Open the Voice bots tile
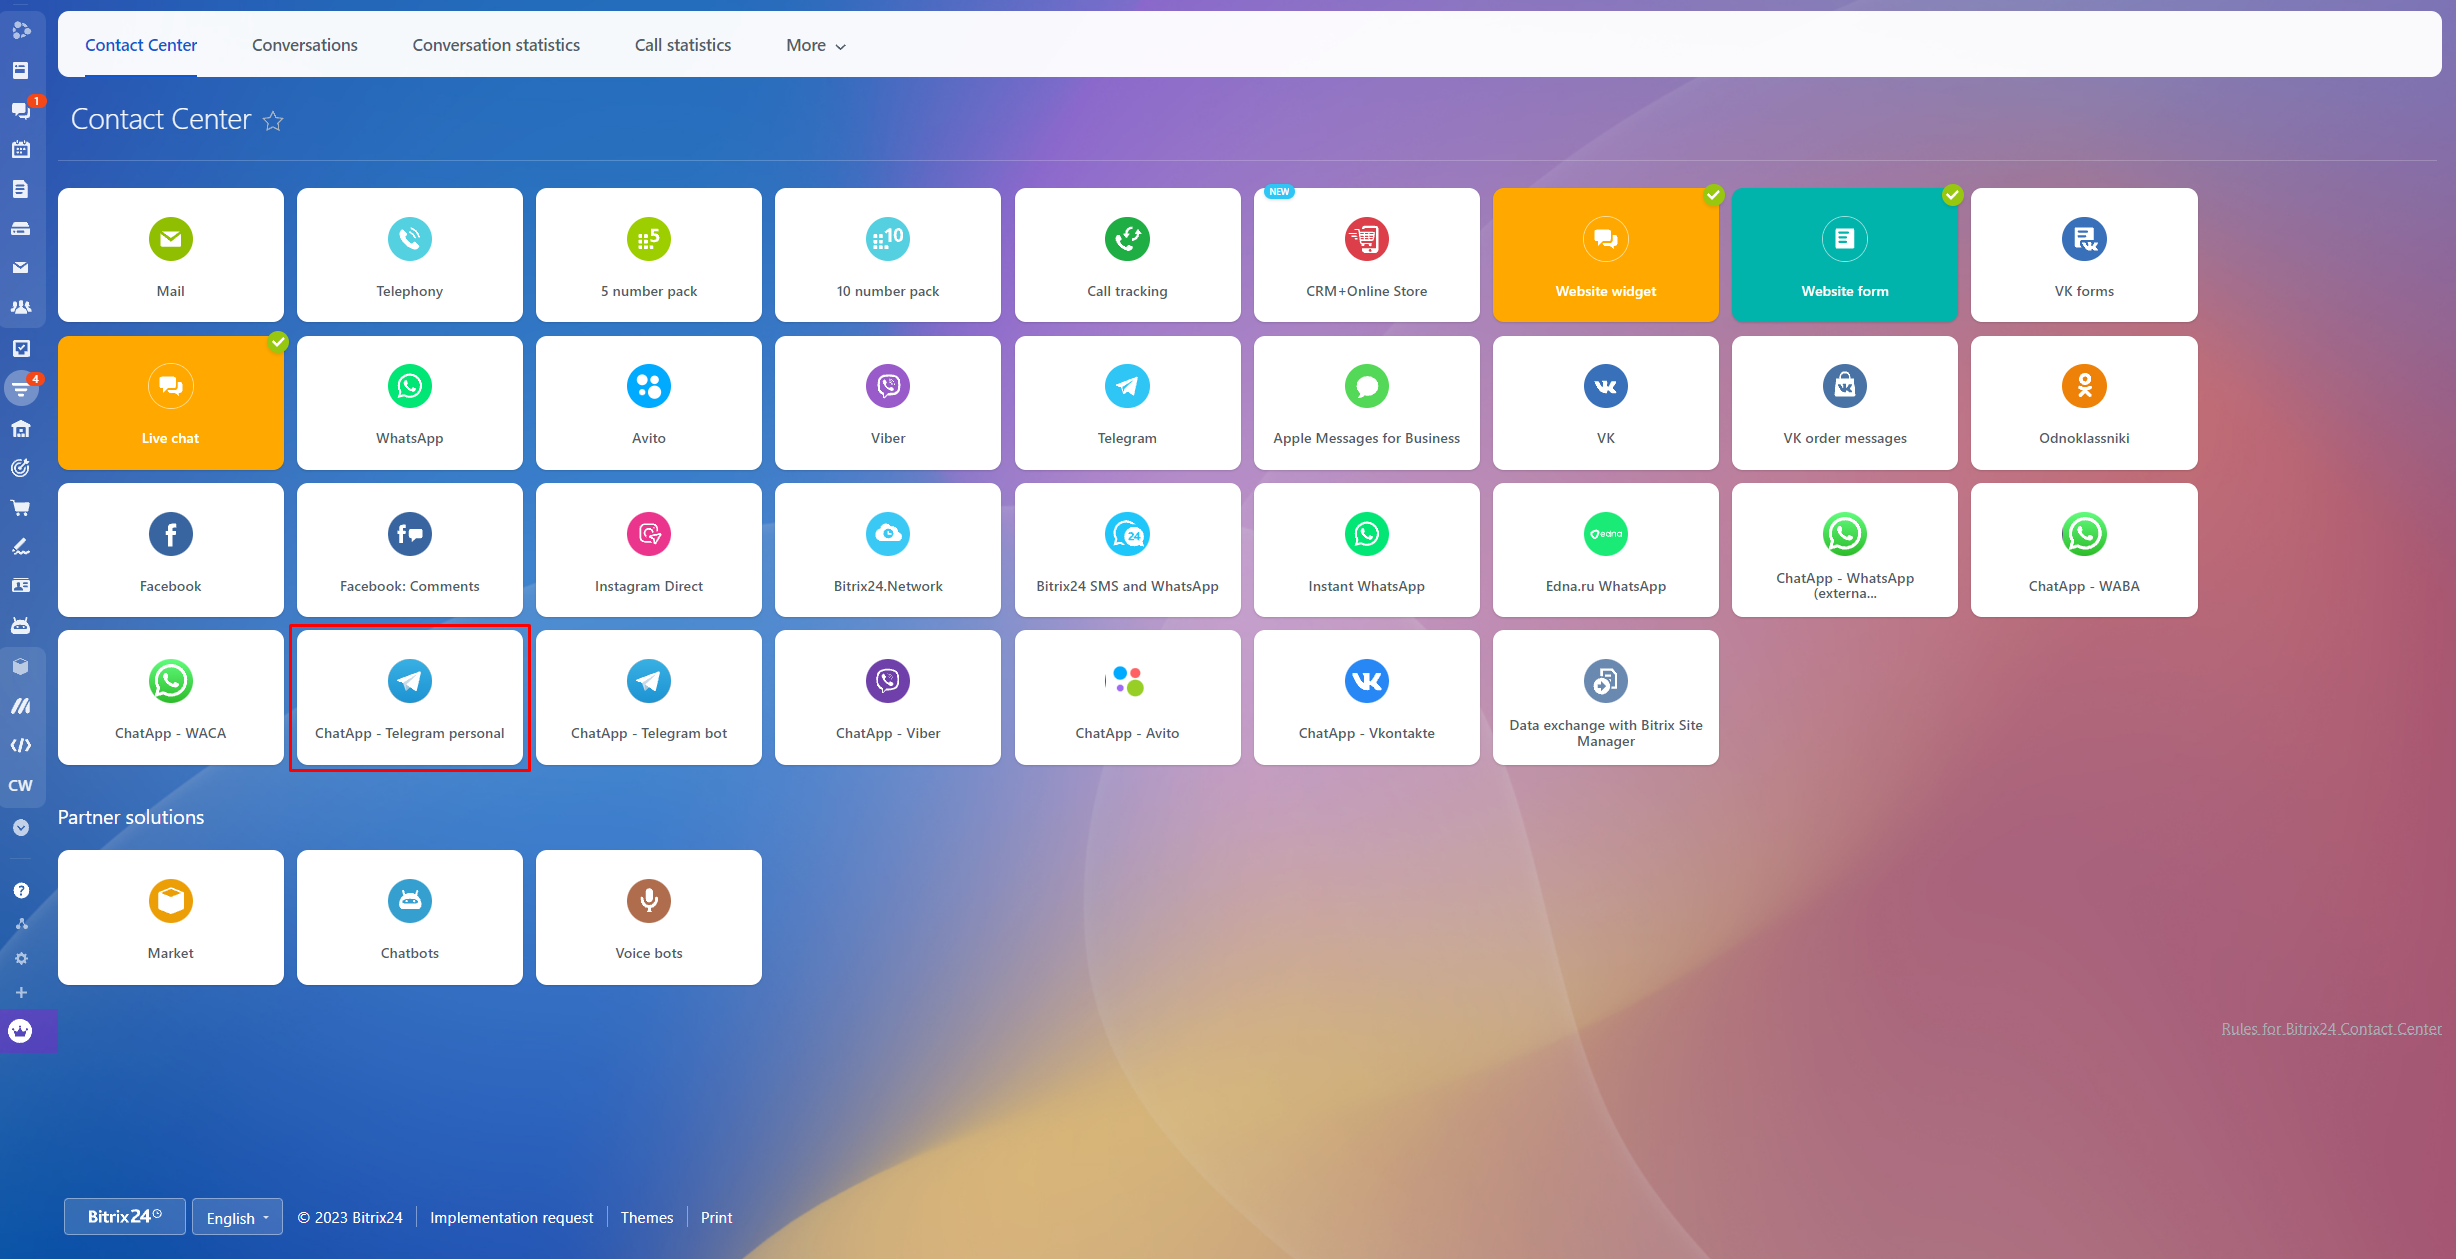 pos(648,917)
